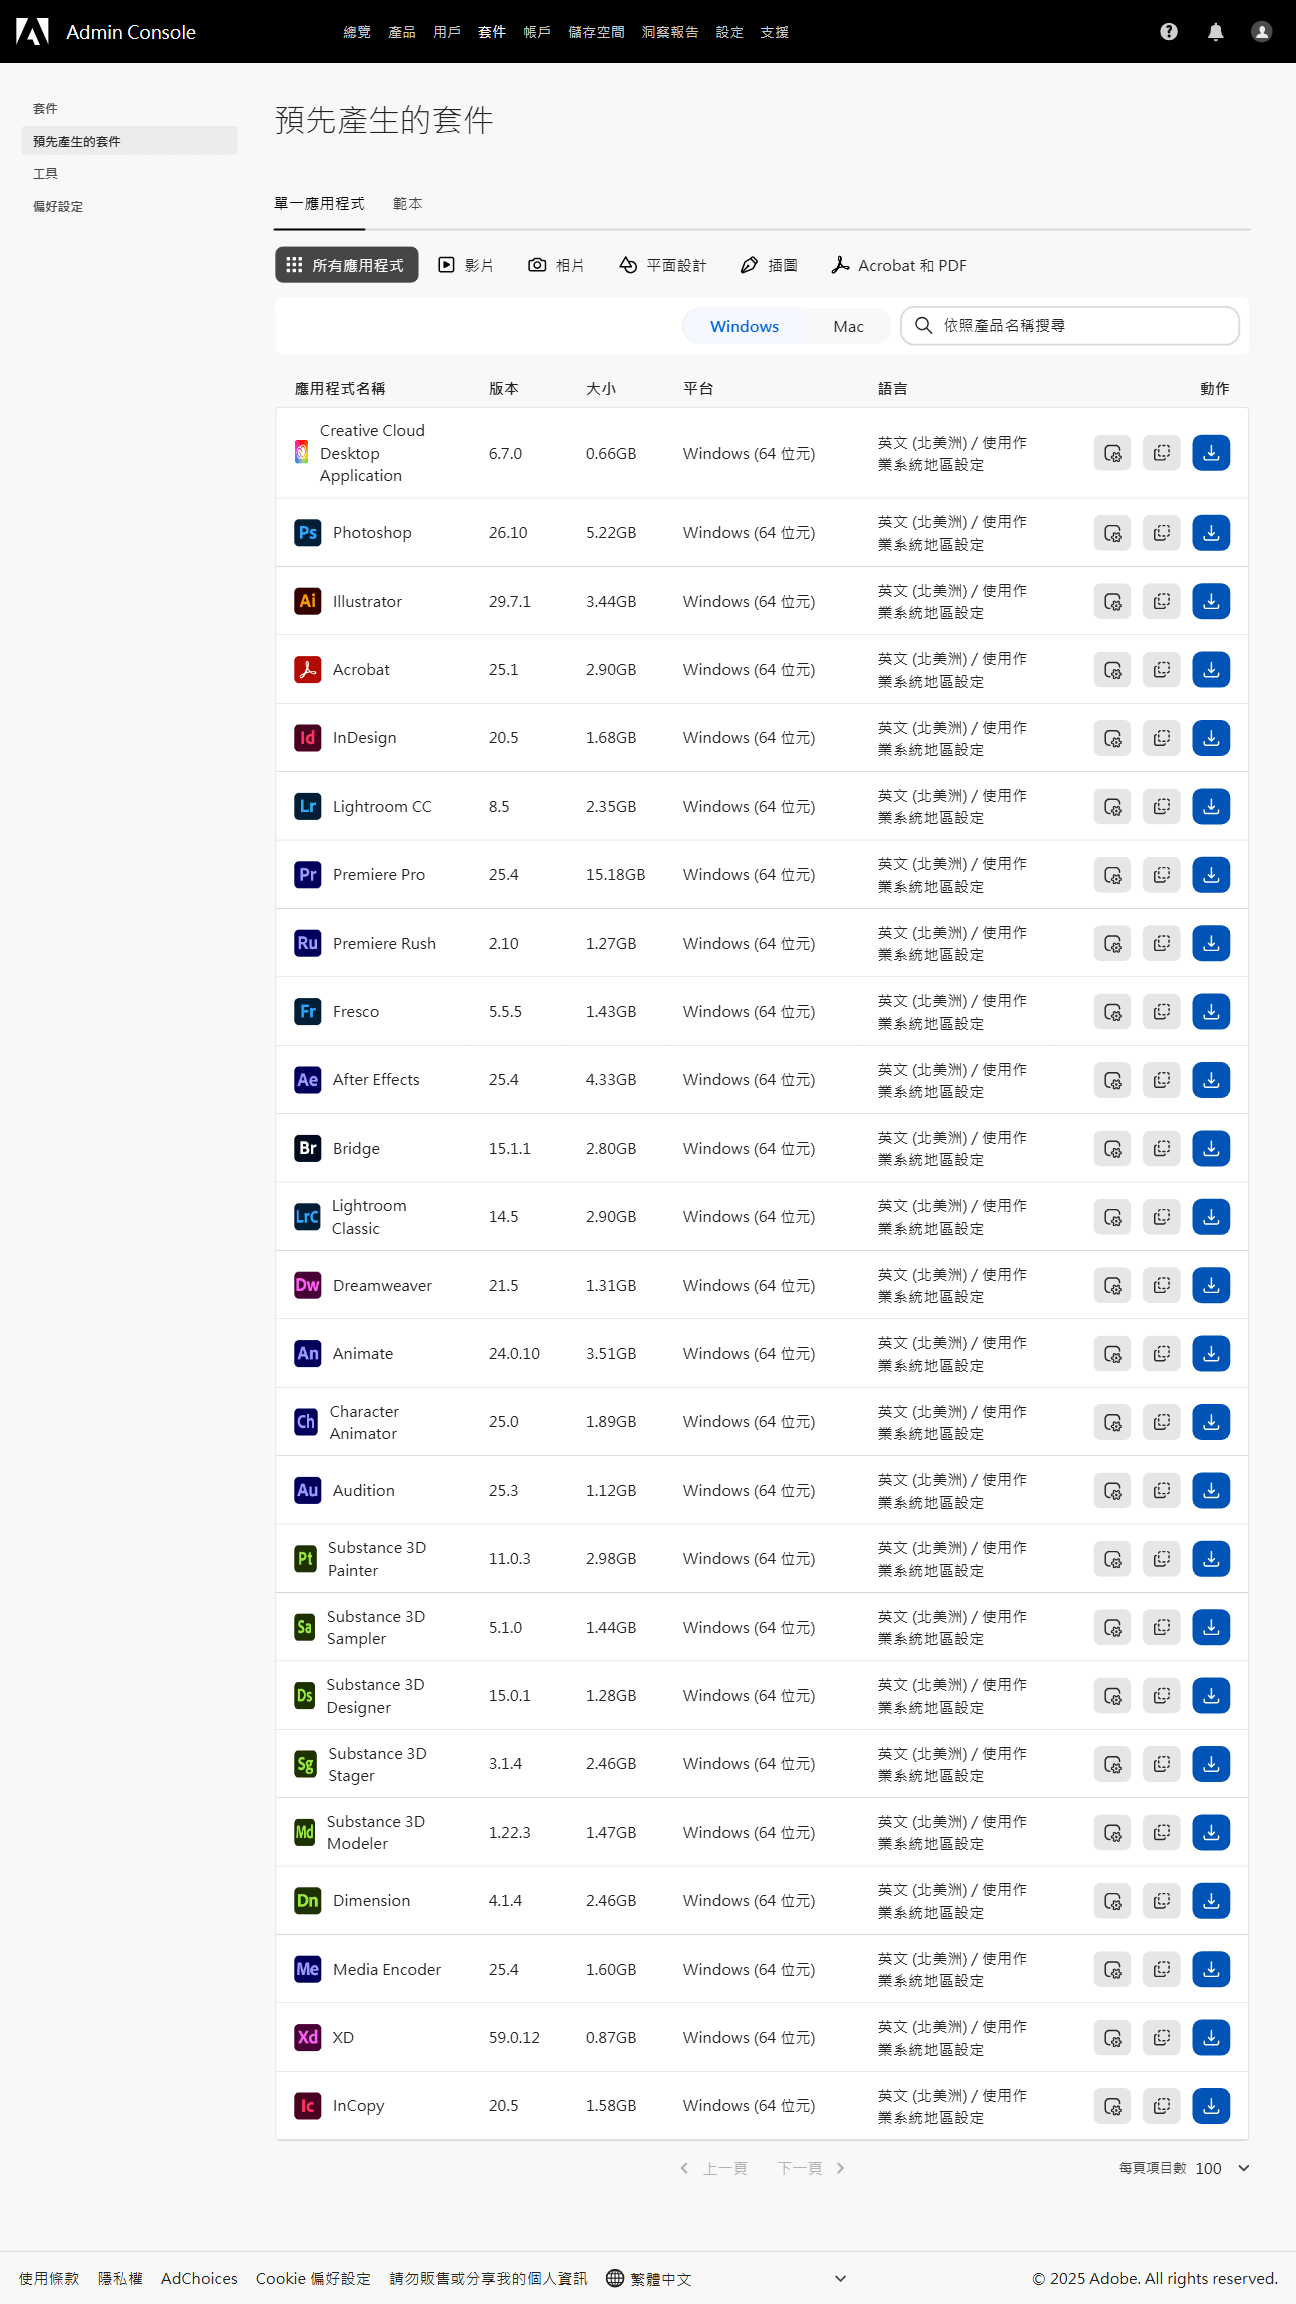1296x2304 pixels.
Task: Open the 用戶 users menu
Action: pyautogui.click(x=446, y=32)
